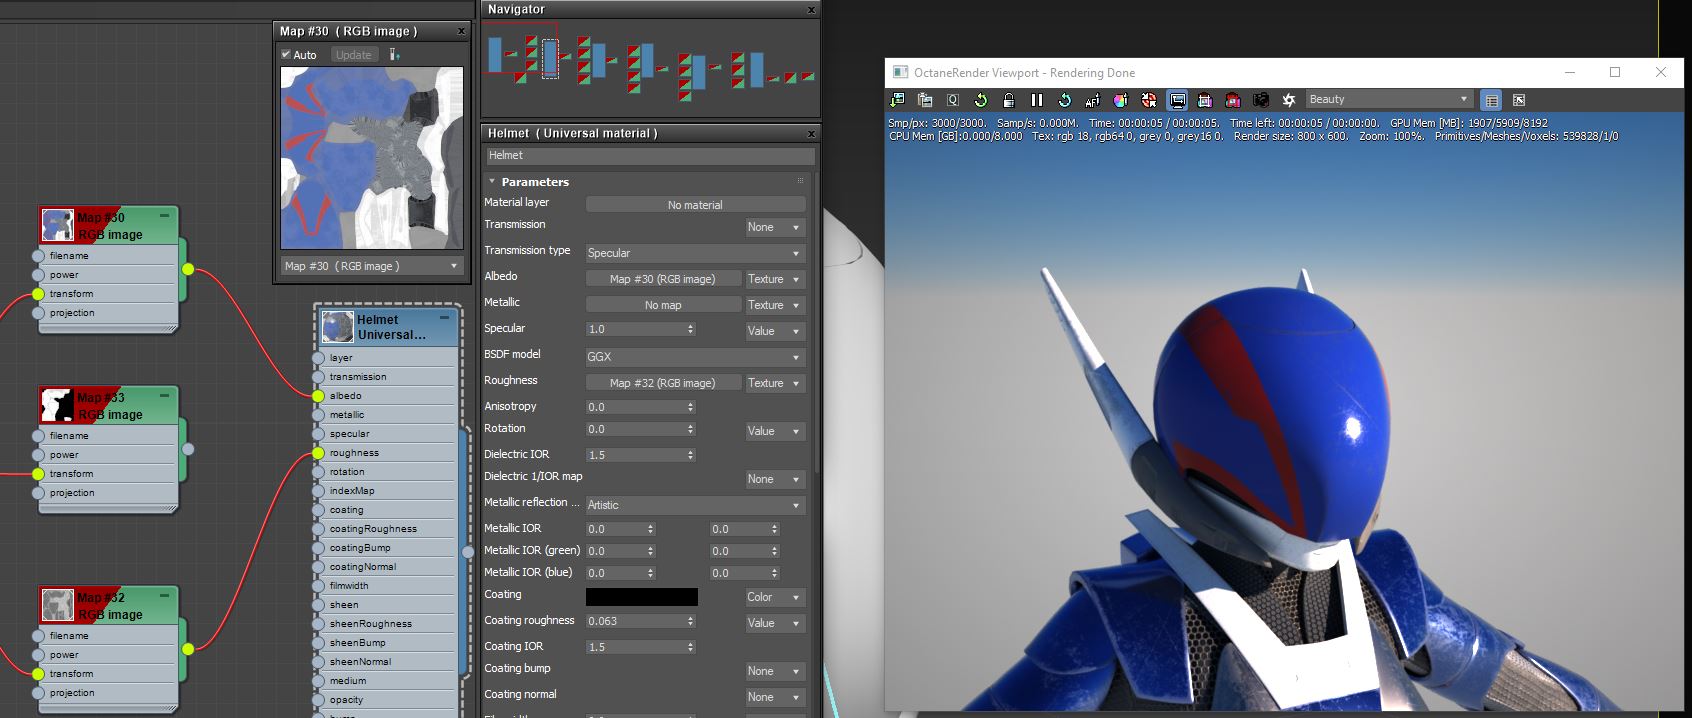The image size is (1692, 718).
Task: Click the roughness input socket on Helmet node
Action: 319,453
